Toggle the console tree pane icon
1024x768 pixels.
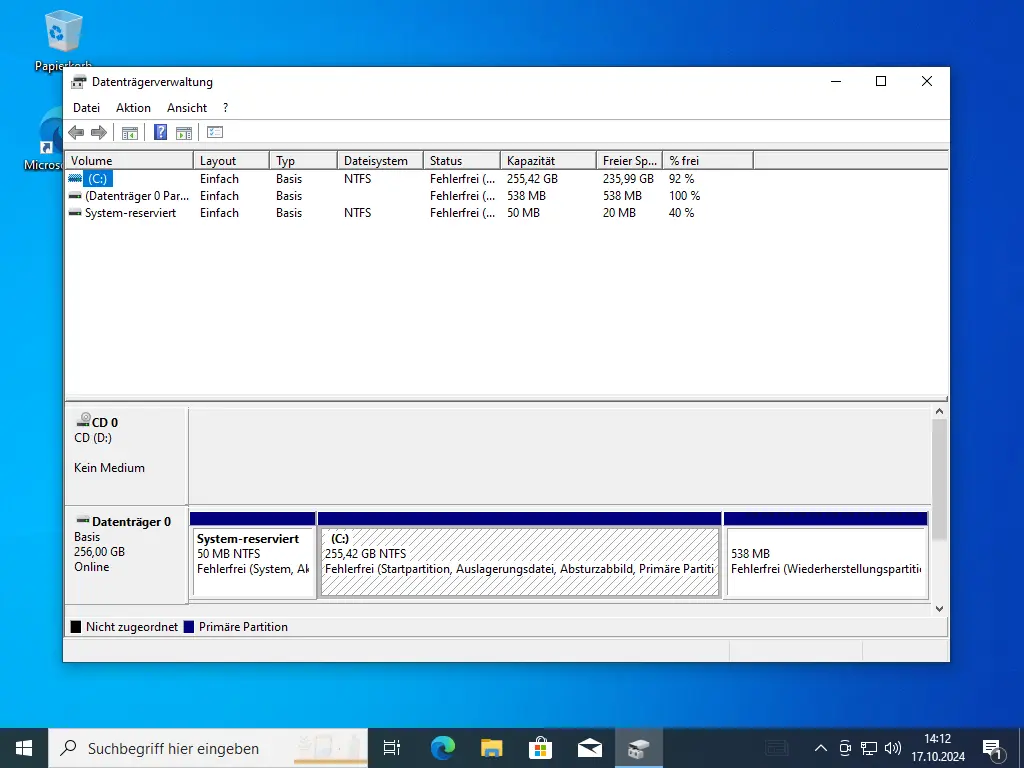[130, 132]
